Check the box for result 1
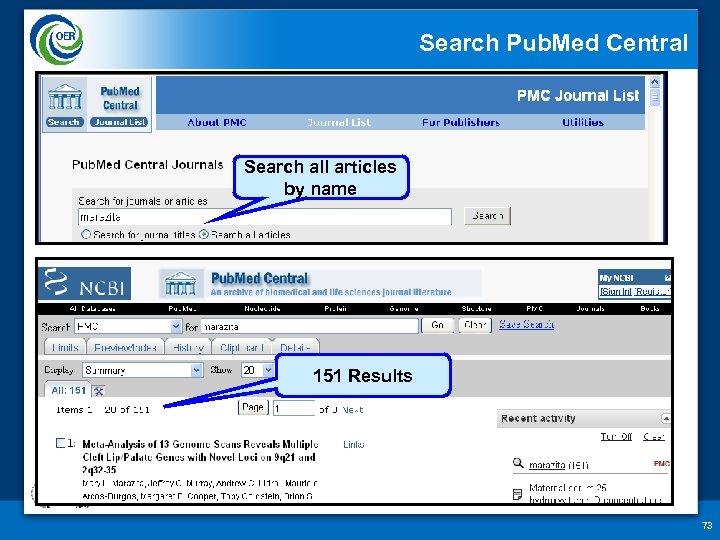This screenshot has height=540, width=720. coord(60,443)
